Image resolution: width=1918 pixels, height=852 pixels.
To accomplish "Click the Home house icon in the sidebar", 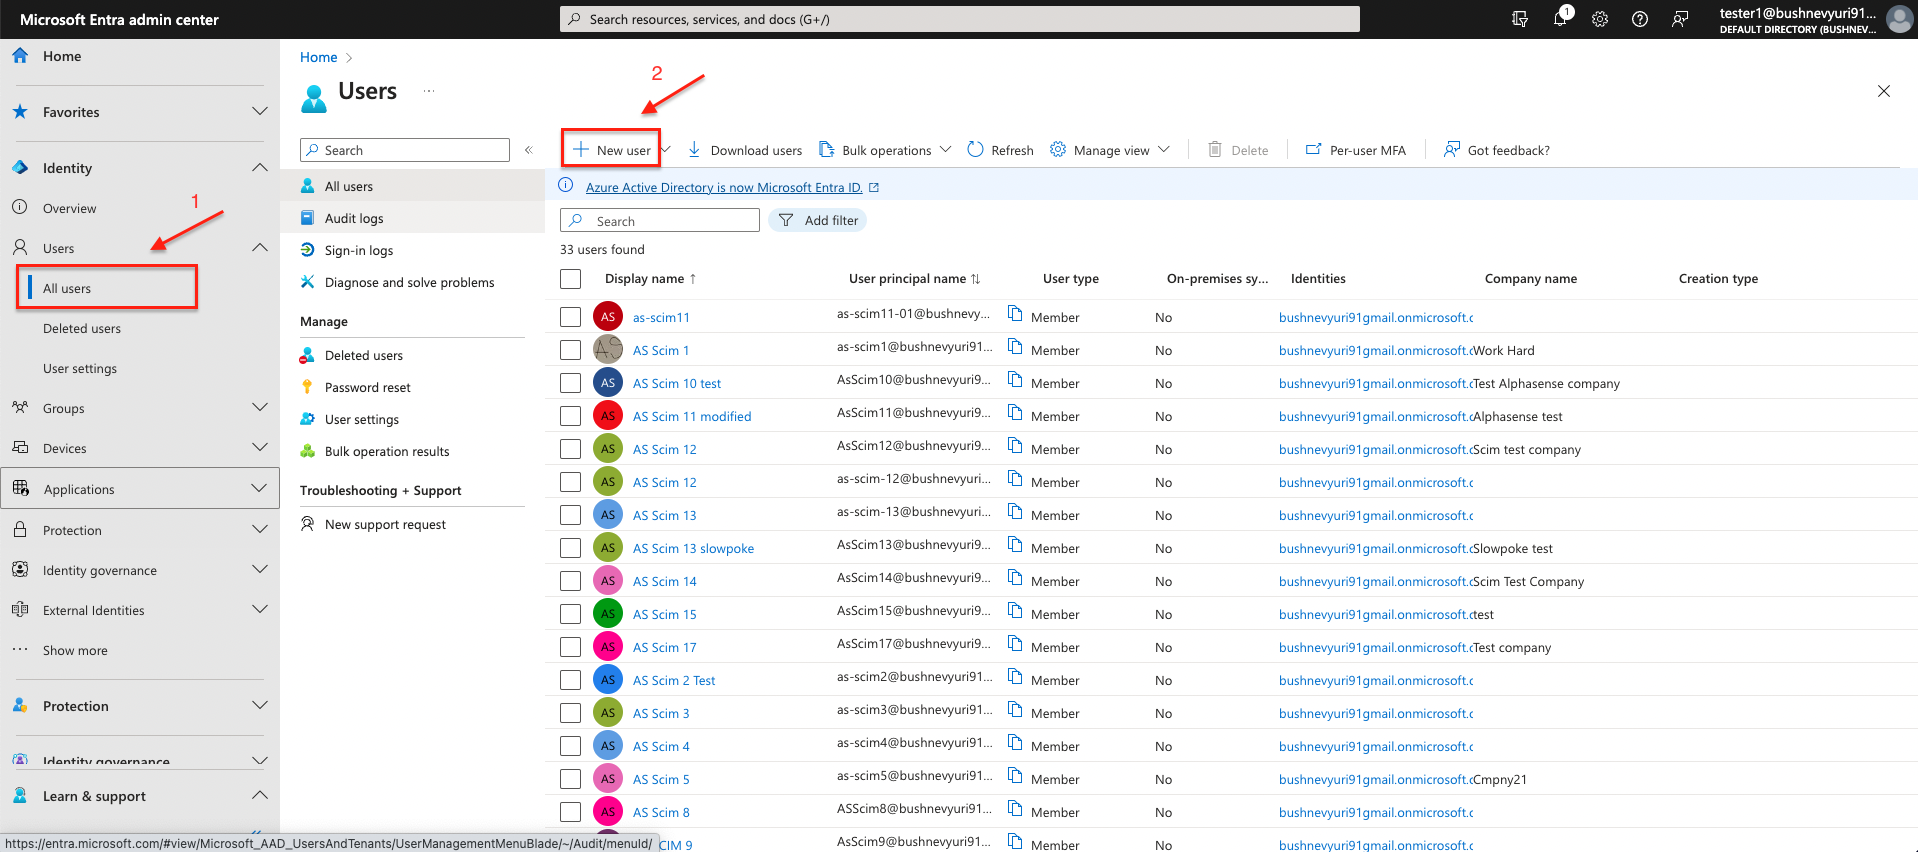I will click(x=20, y=56).
